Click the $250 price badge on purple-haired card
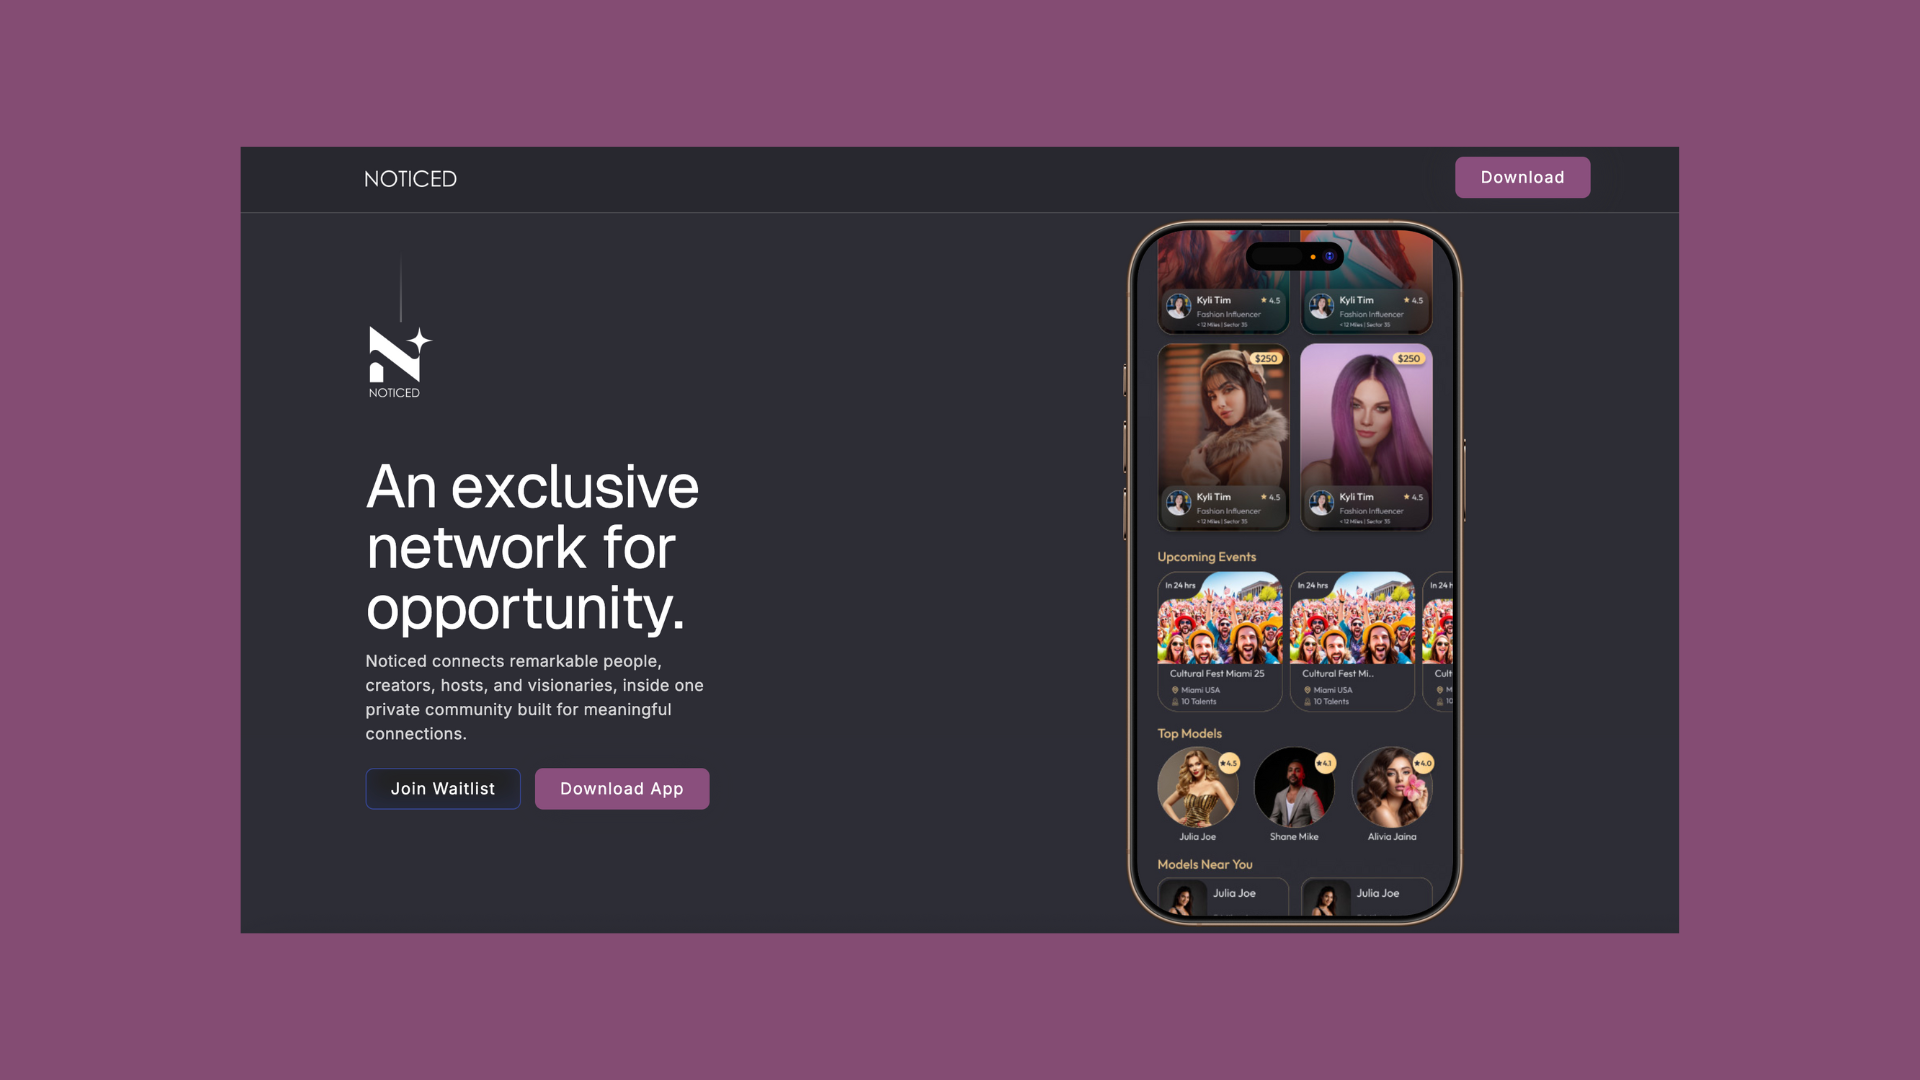Image resolution: width=1920 pixels, height=1080 pixels. pos(1408,358)
